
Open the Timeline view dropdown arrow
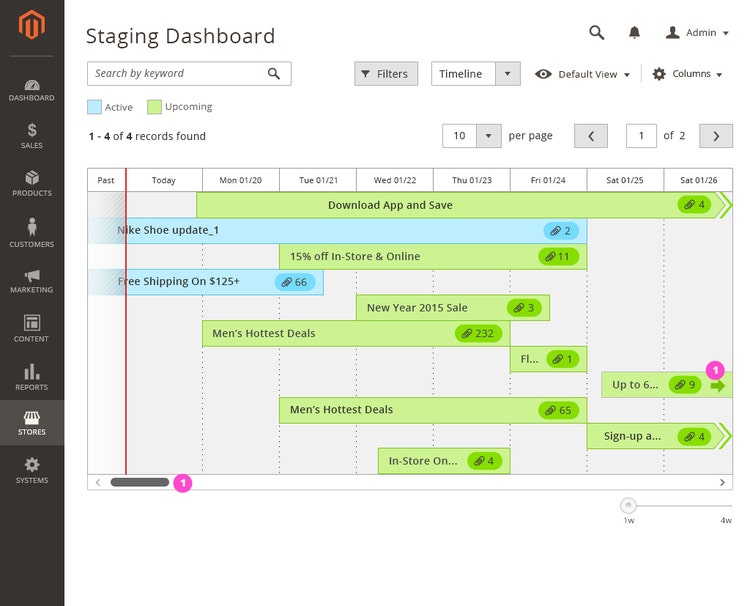point(508,74)
